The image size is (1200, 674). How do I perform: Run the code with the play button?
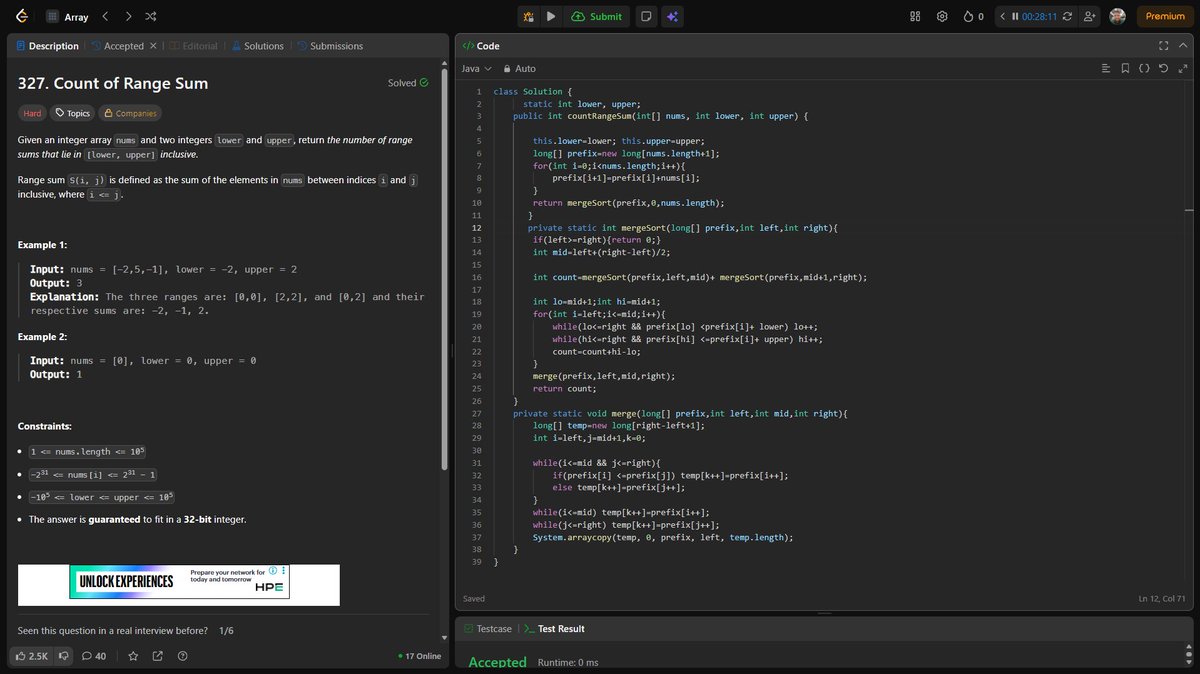(x=551, y=16)
